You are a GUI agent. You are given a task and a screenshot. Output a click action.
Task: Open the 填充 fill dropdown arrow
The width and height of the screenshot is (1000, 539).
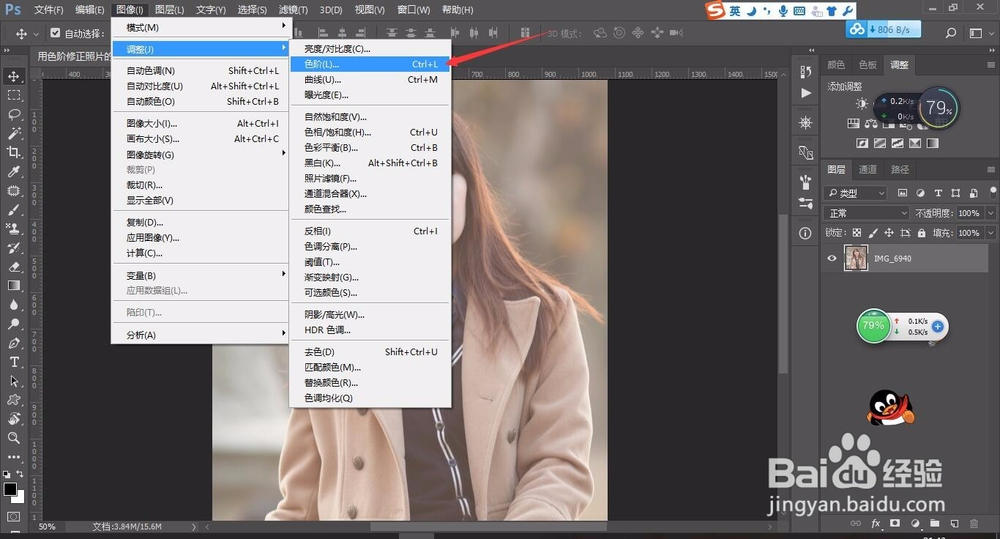[990, 233]
